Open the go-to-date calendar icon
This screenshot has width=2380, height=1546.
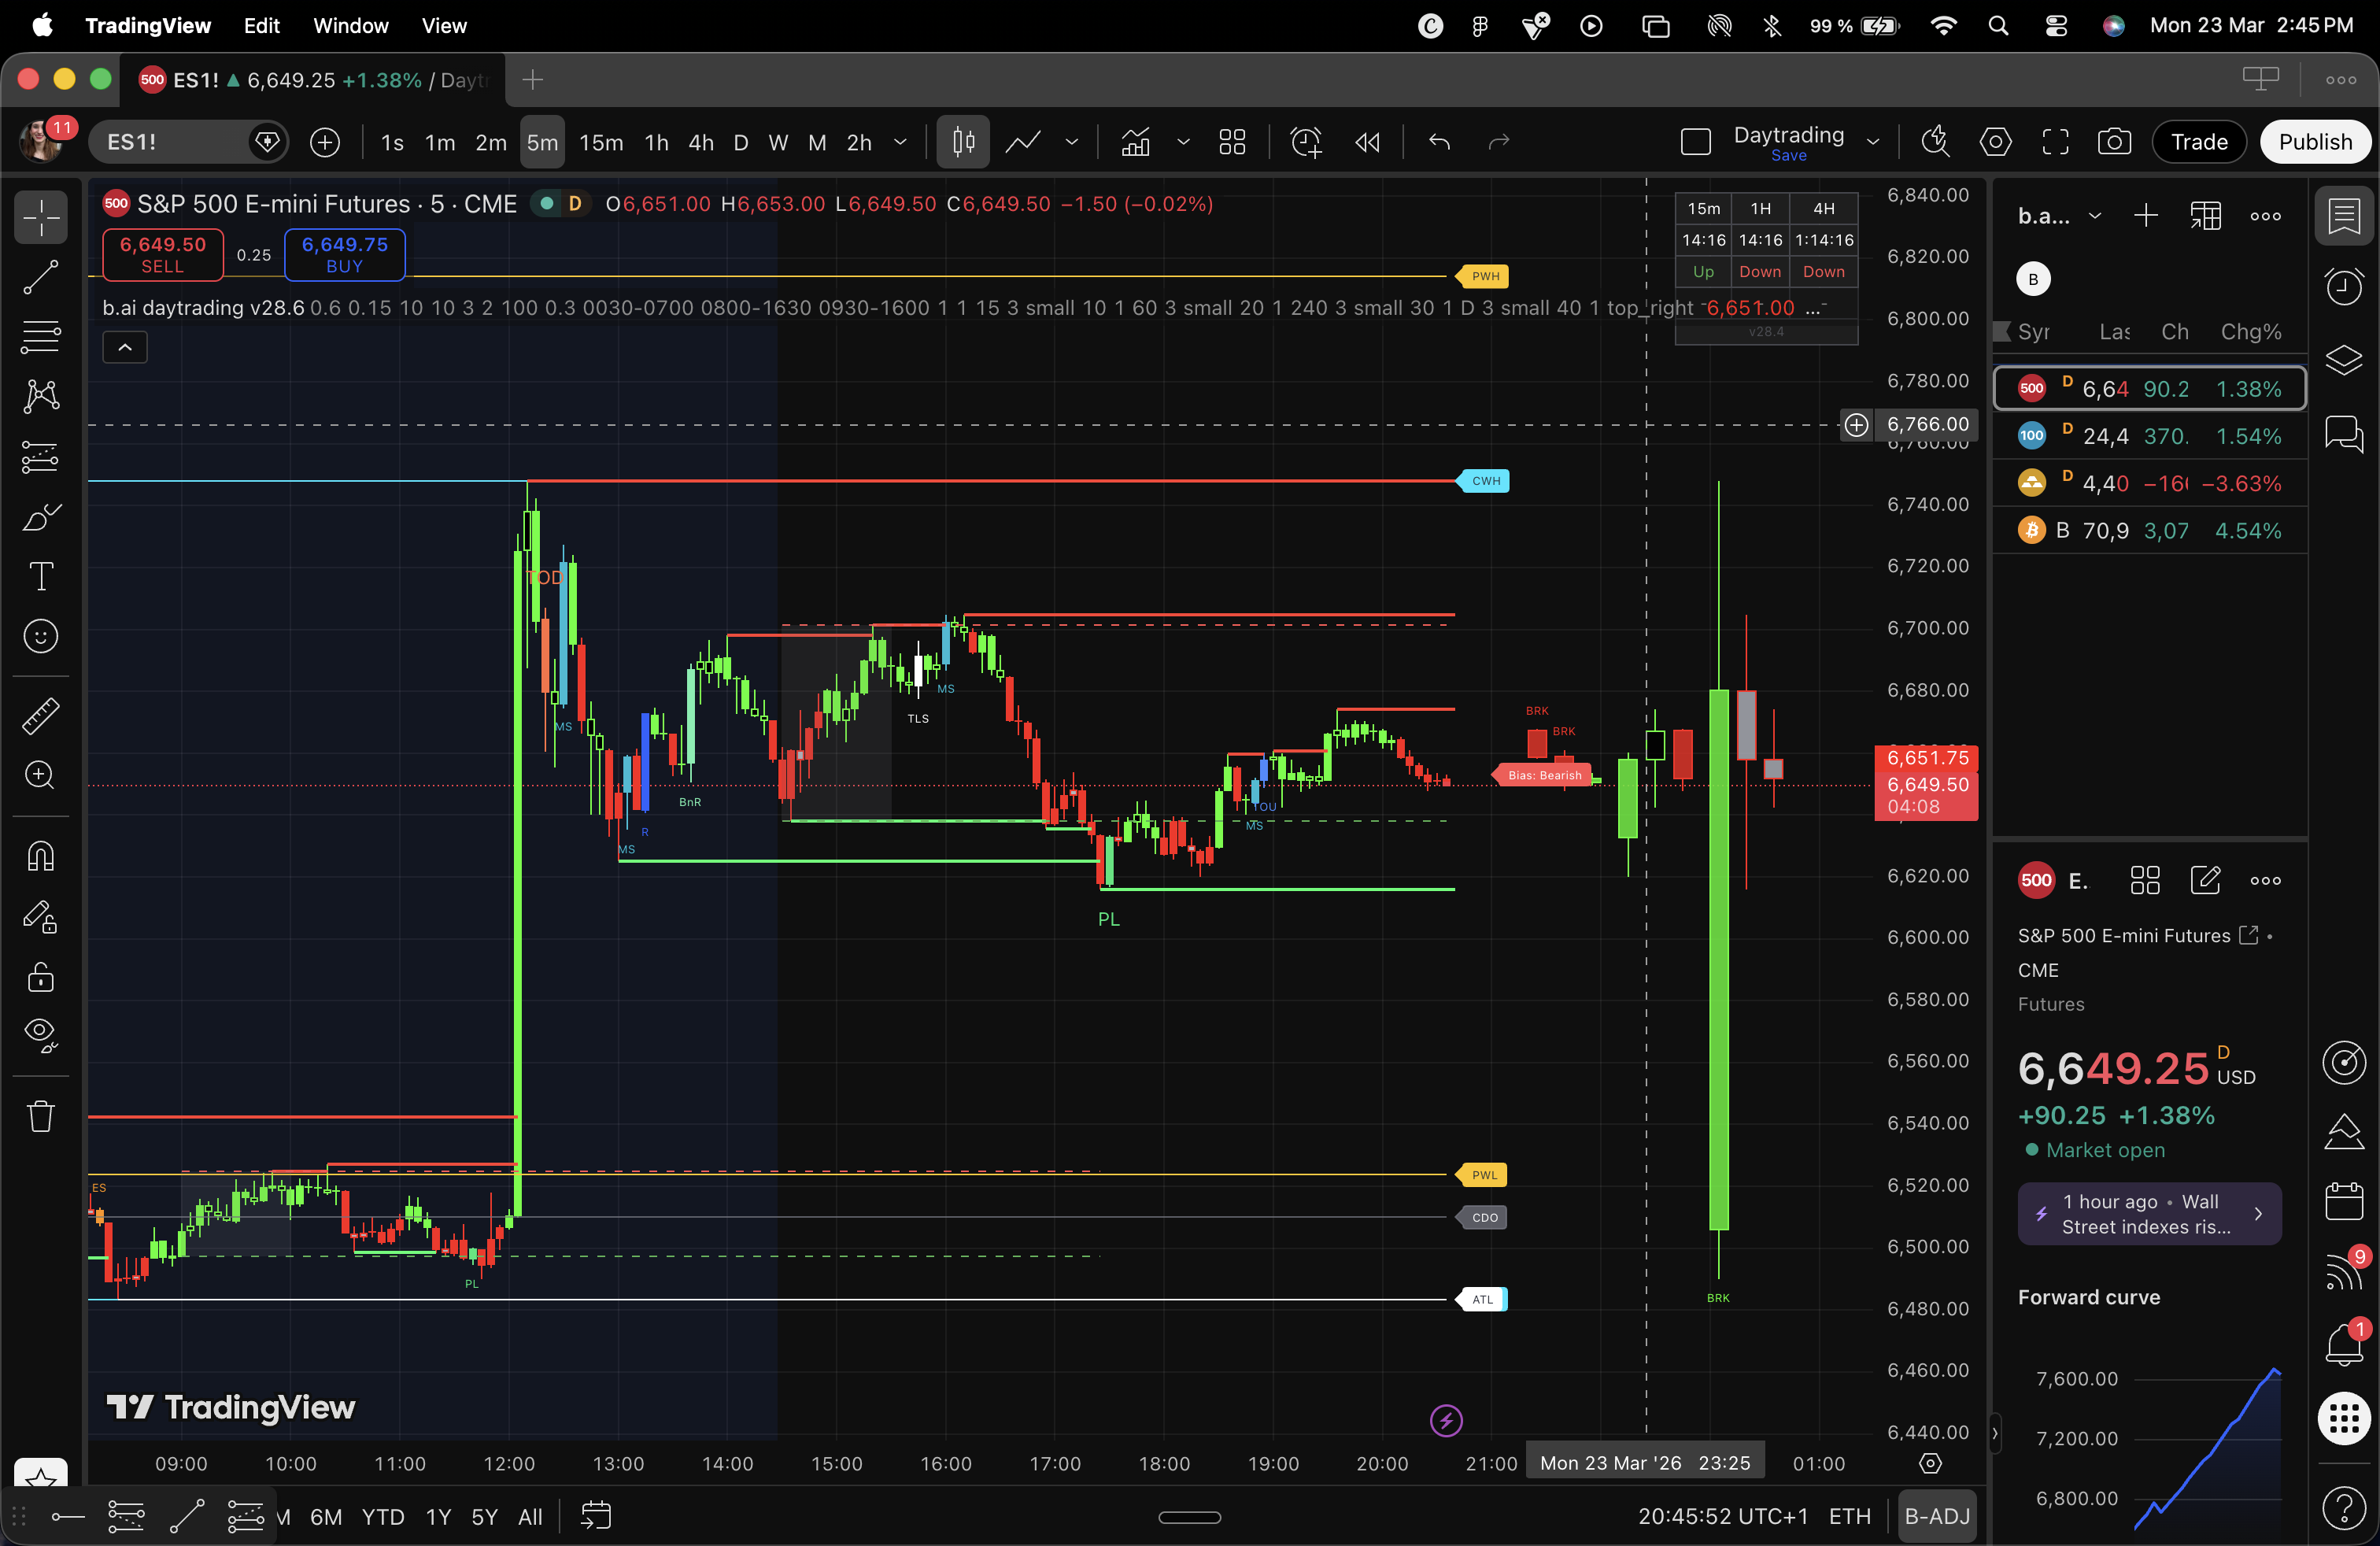point(595,1516)
